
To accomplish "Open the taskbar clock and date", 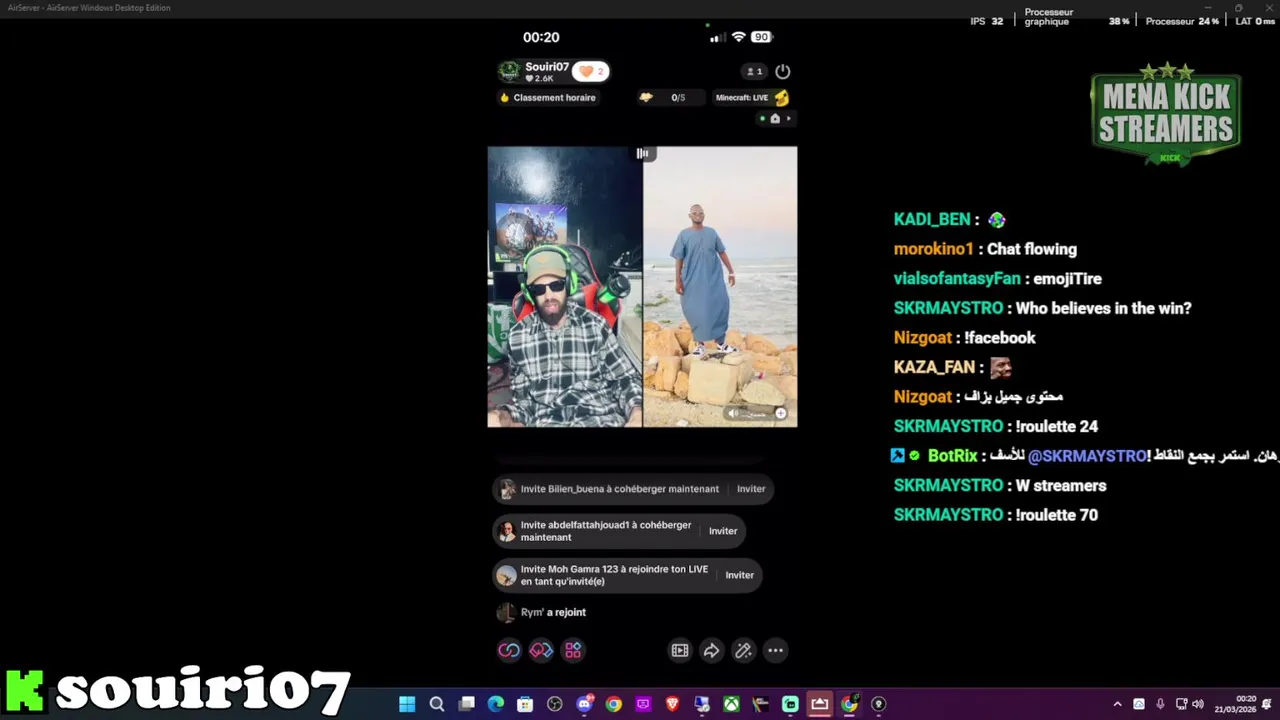I will [x=1236, y=704].
